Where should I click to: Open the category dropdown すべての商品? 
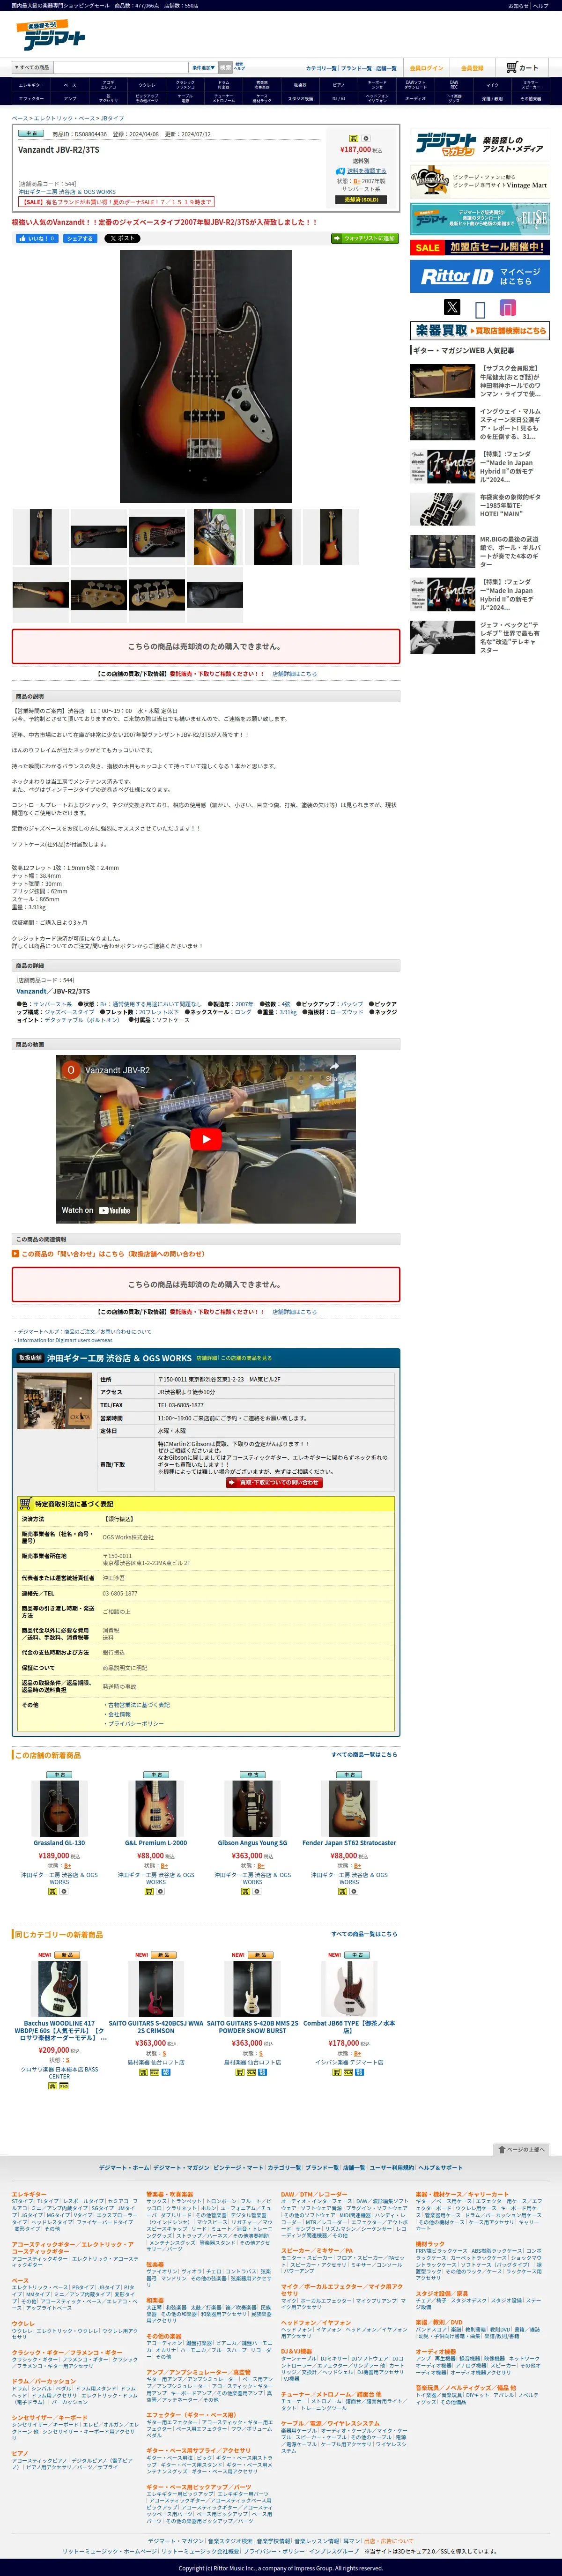click(x=32, y=68)
